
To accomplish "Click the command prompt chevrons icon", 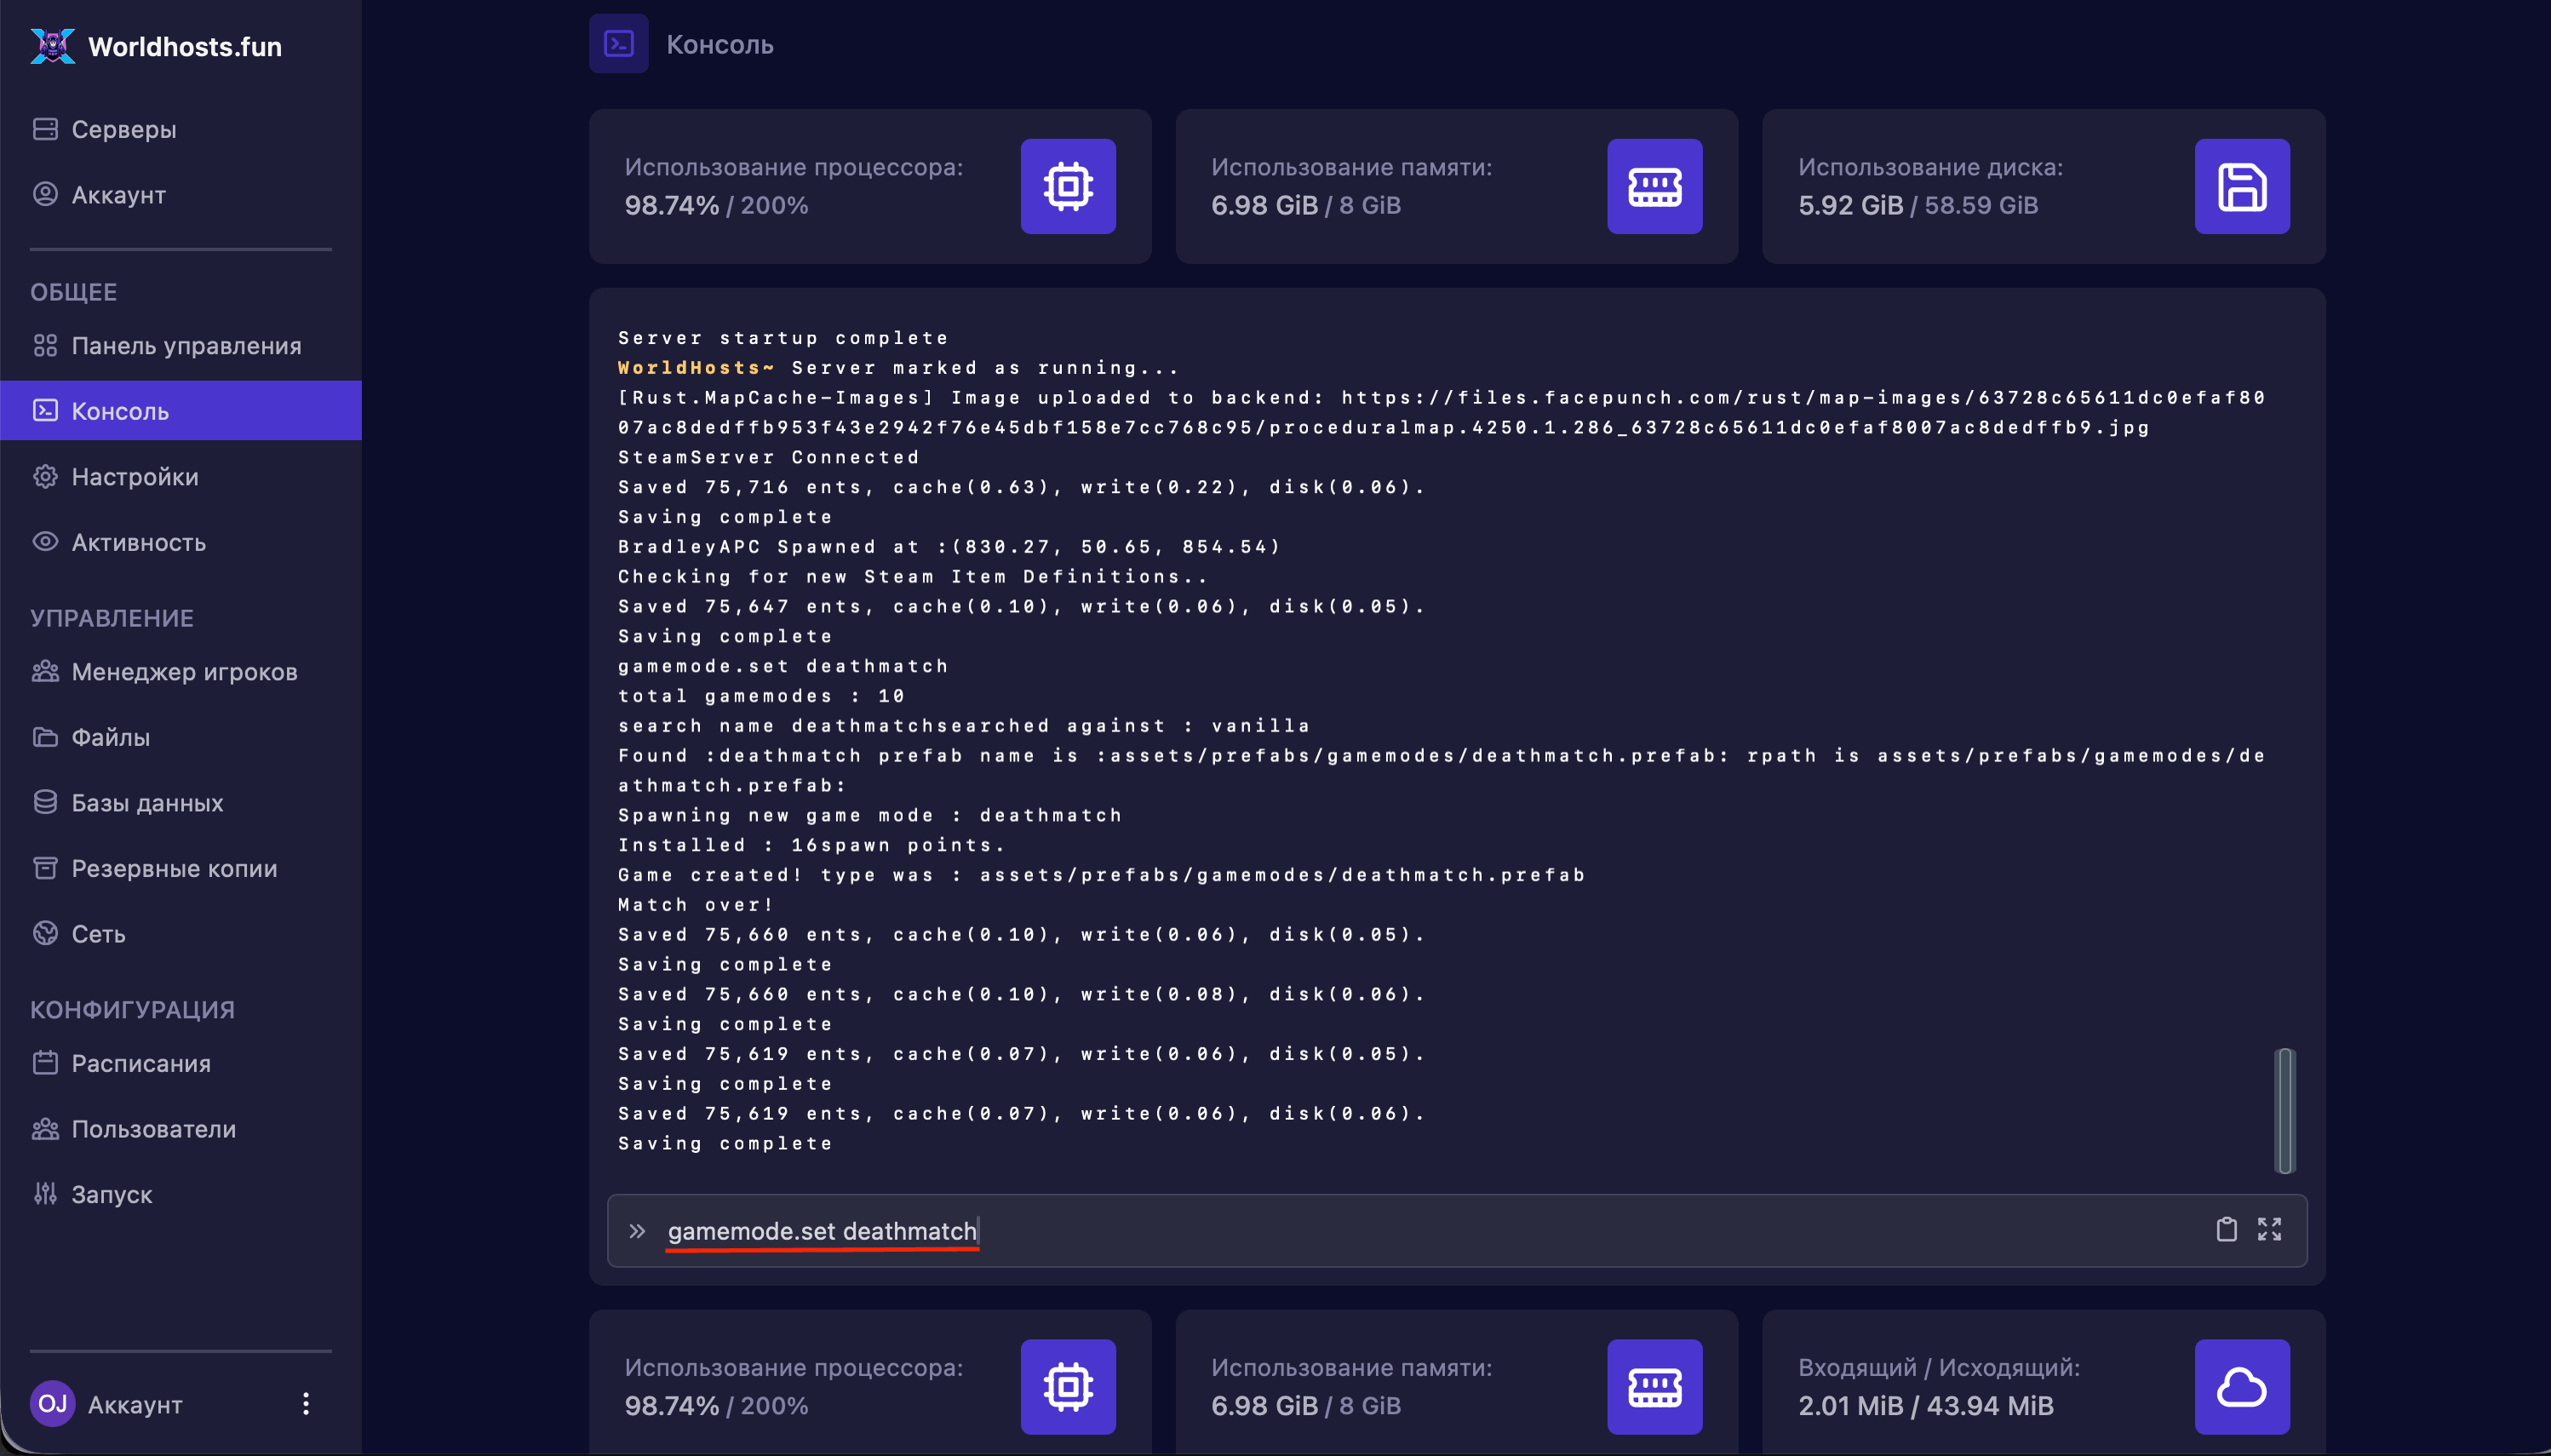I will [637, 1231].
